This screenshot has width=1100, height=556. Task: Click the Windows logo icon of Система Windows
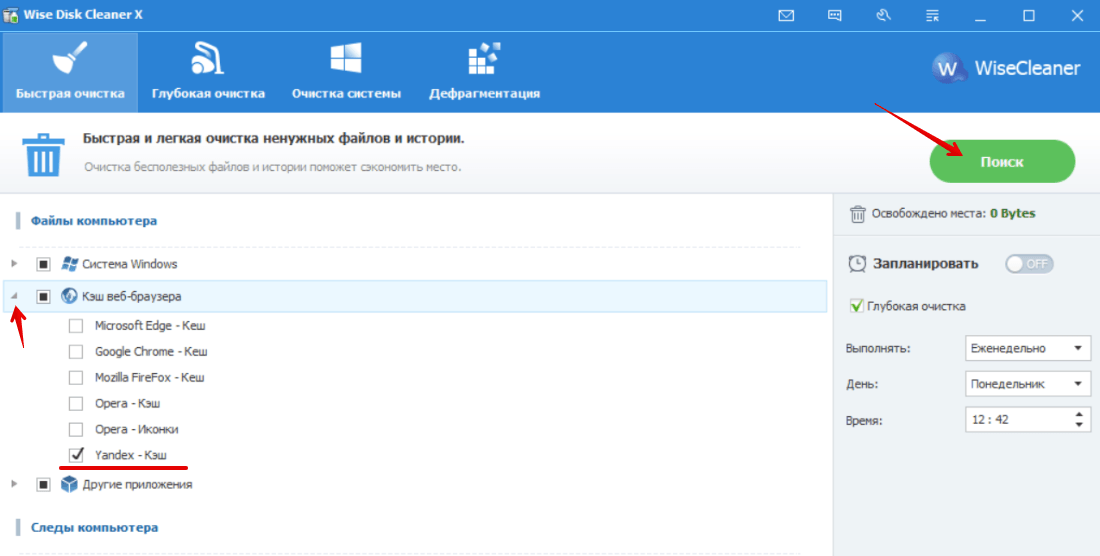(69, 264)
